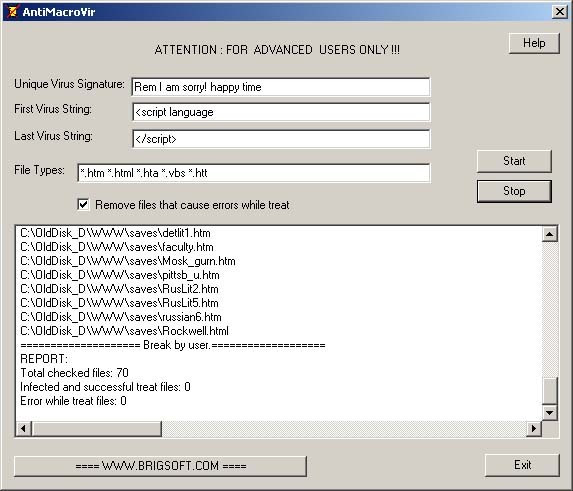The height and width of the screenshot is (491, 573).
Task: Select the faculty.htm log entry
Action: click(117, 247)
